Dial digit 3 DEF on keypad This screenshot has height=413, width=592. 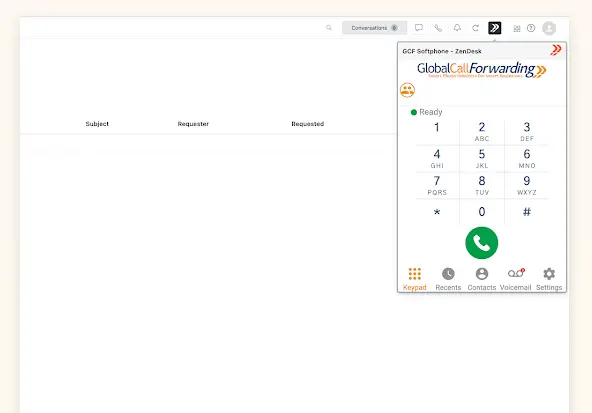527,132
